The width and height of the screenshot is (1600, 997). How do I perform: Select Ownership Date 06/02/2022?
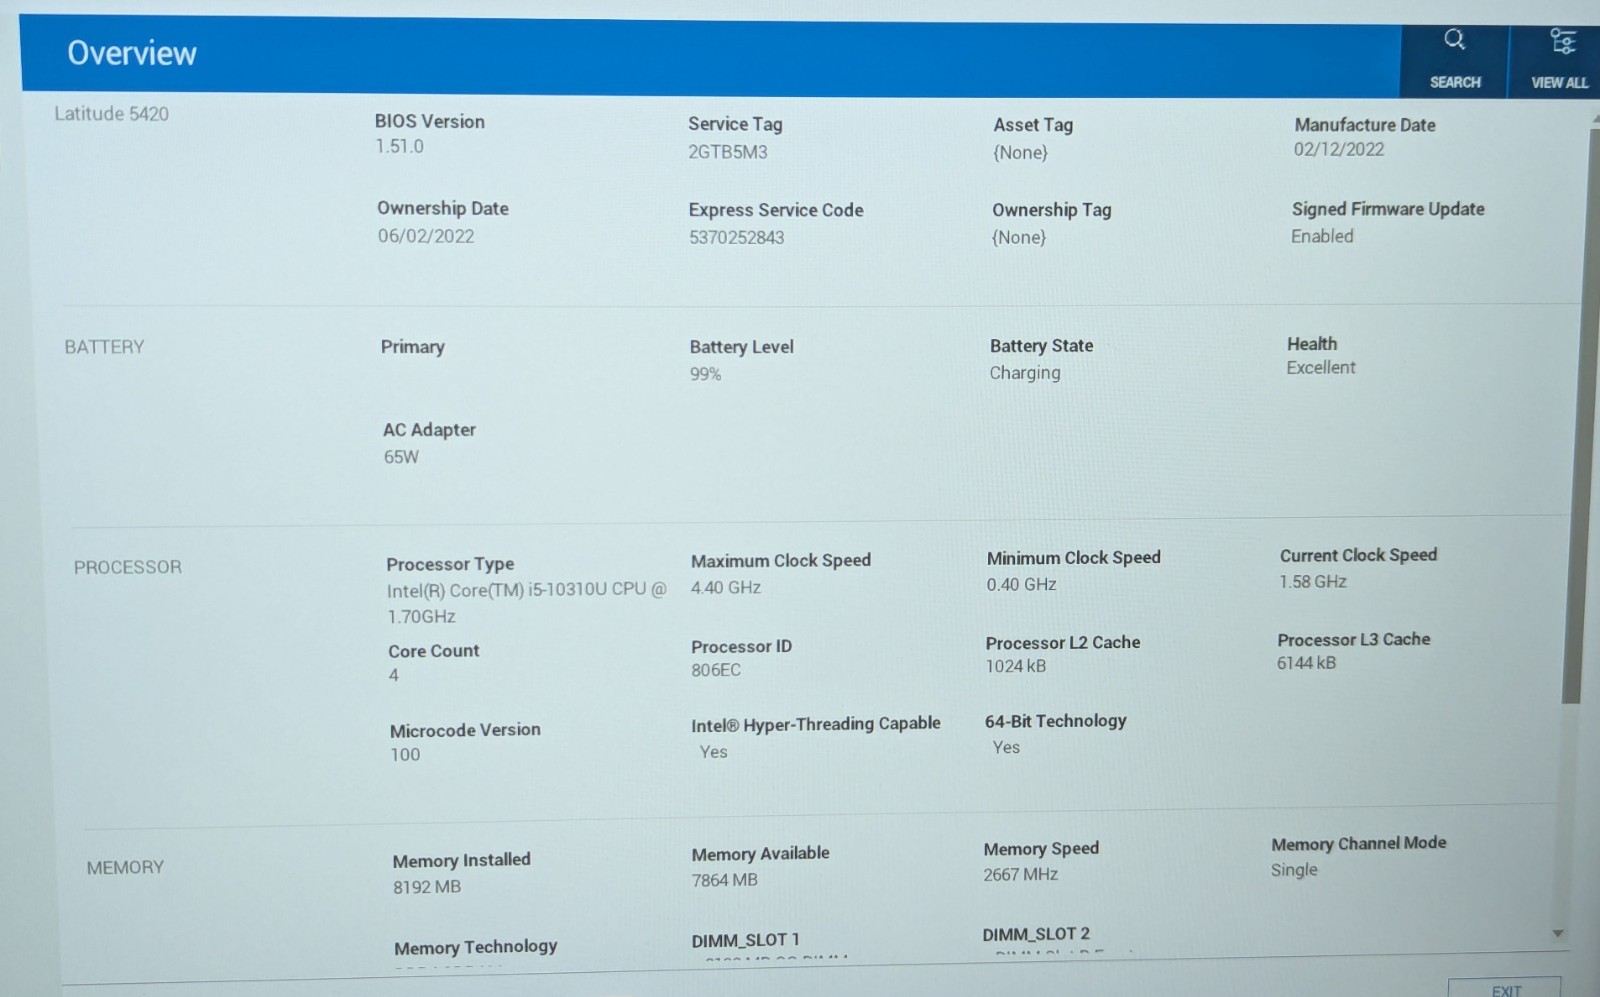point(425,236)
